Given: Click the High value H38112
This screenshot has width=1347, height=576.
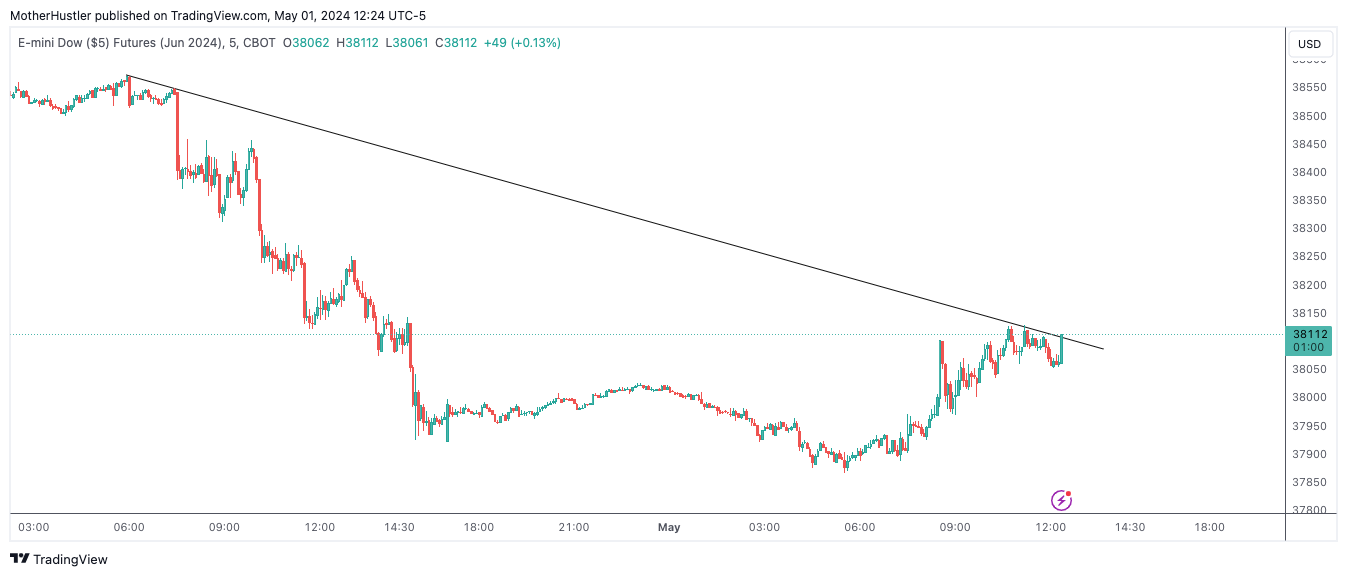Looking at the screenshot, I should (356, 43).
